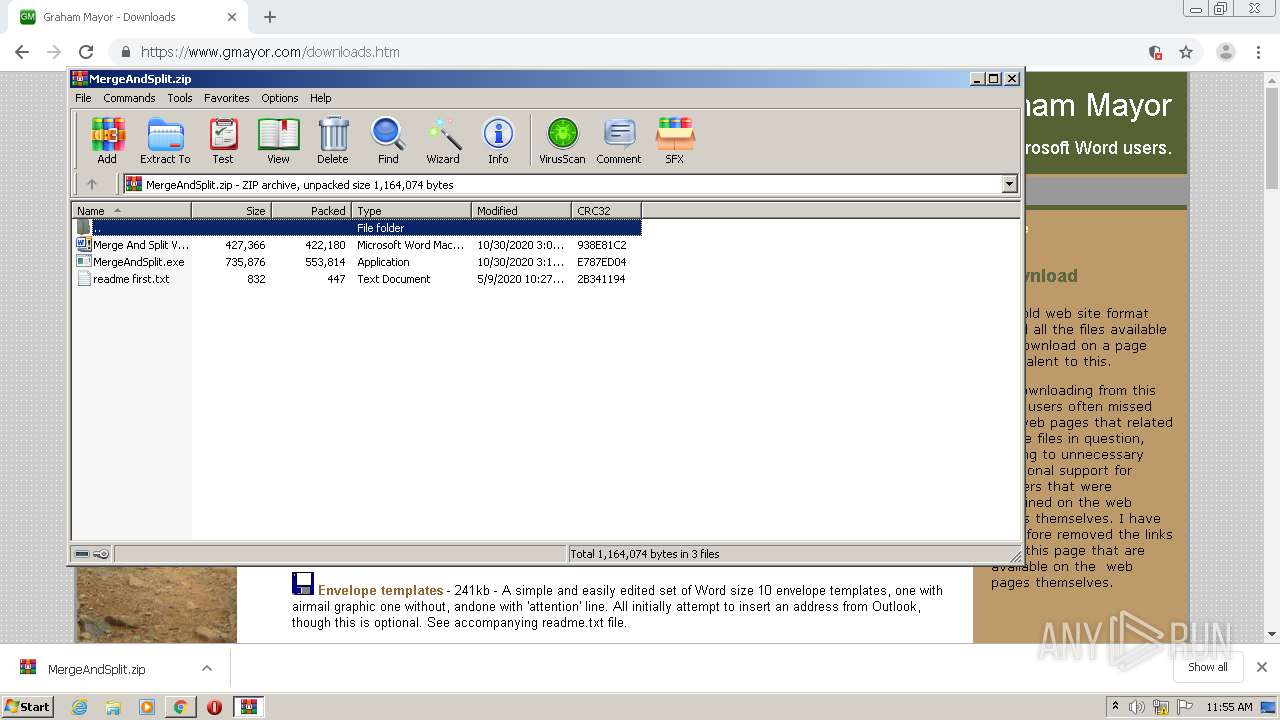Viewport: 1280px width, 720px height.
Task: Click the Start button
Action: click(x=28, y=707)
